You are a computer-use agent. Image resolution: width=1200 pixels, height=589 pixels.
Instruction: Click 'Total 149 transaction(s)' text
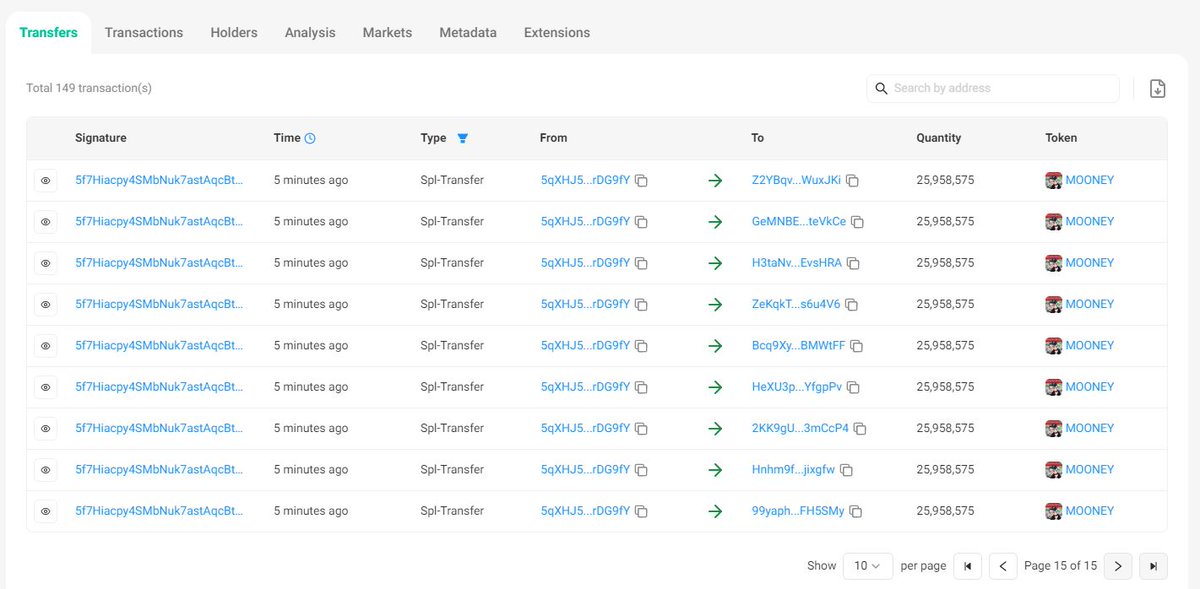89,88
